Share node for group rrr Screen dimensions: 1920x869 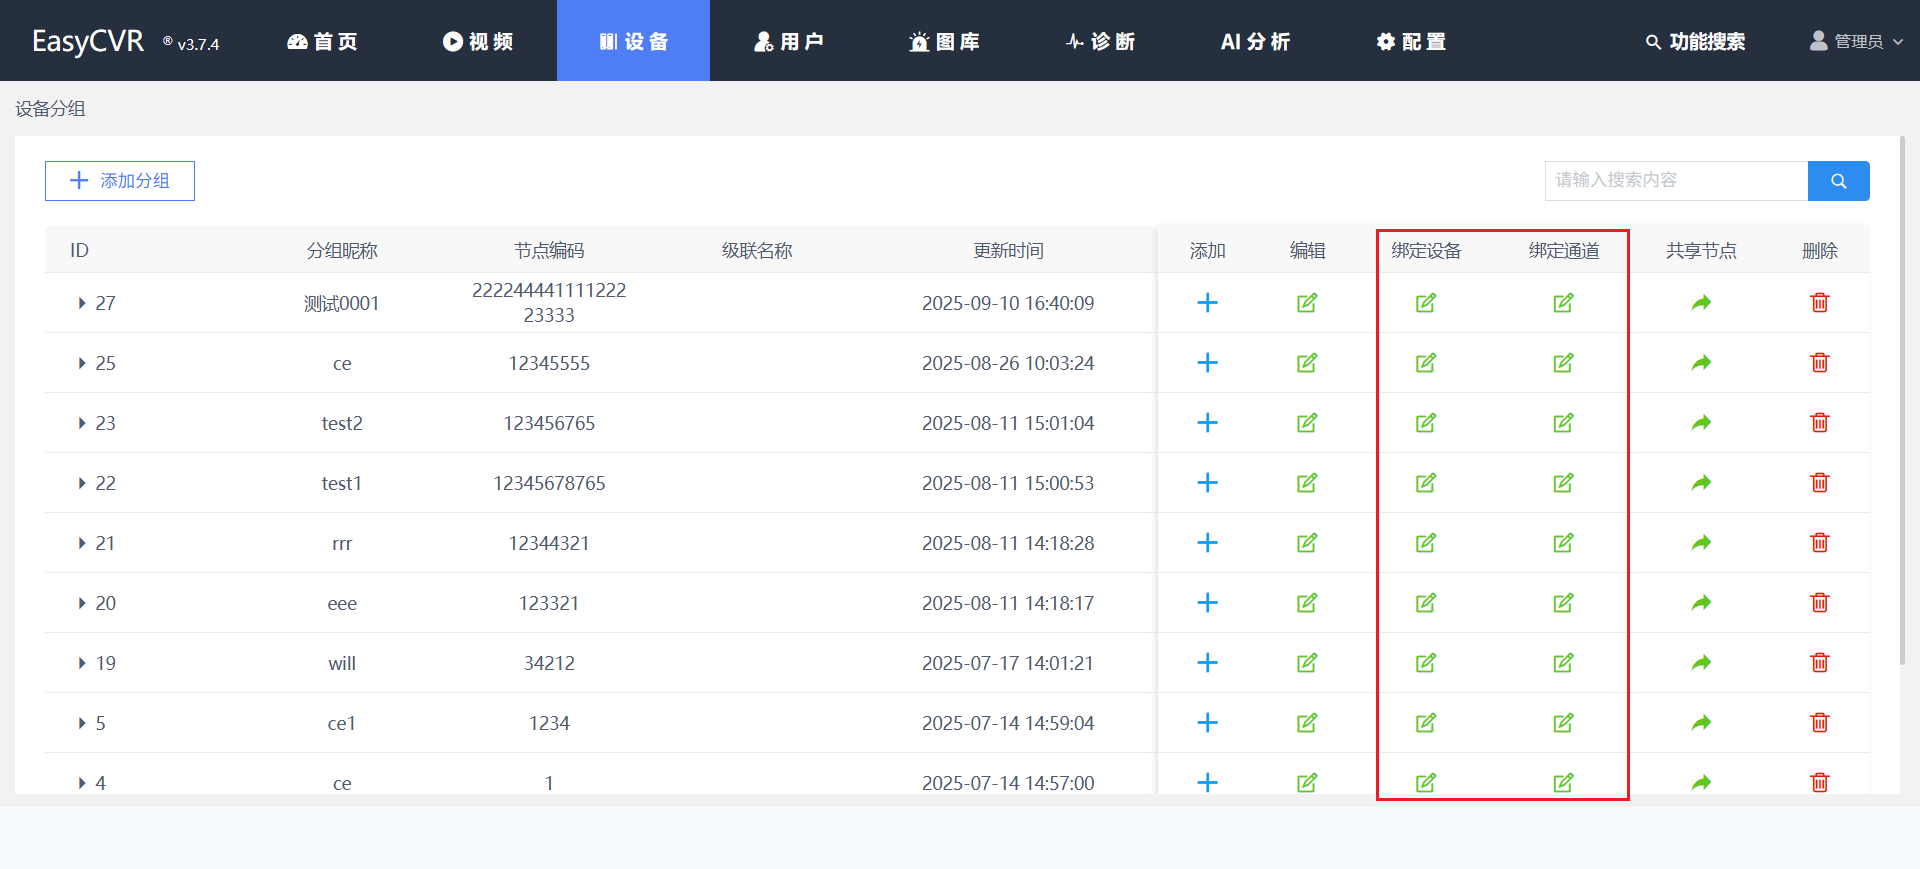(1701, 543)
